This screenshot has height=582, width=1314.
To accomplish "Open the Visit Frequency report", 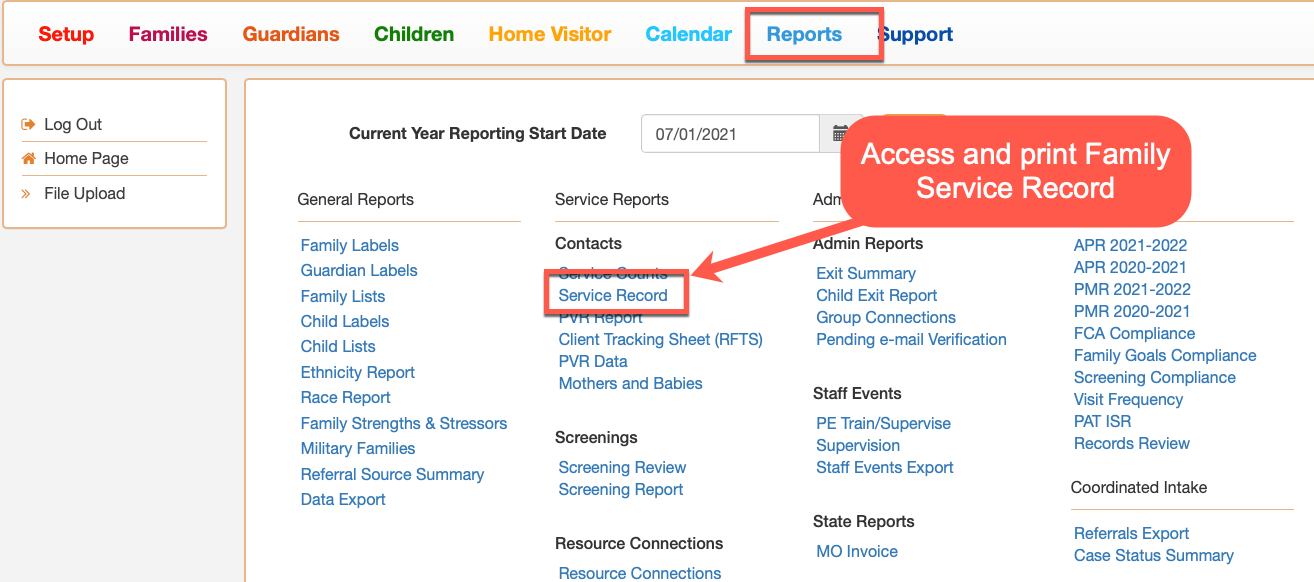I will [x=1128, y=399].
